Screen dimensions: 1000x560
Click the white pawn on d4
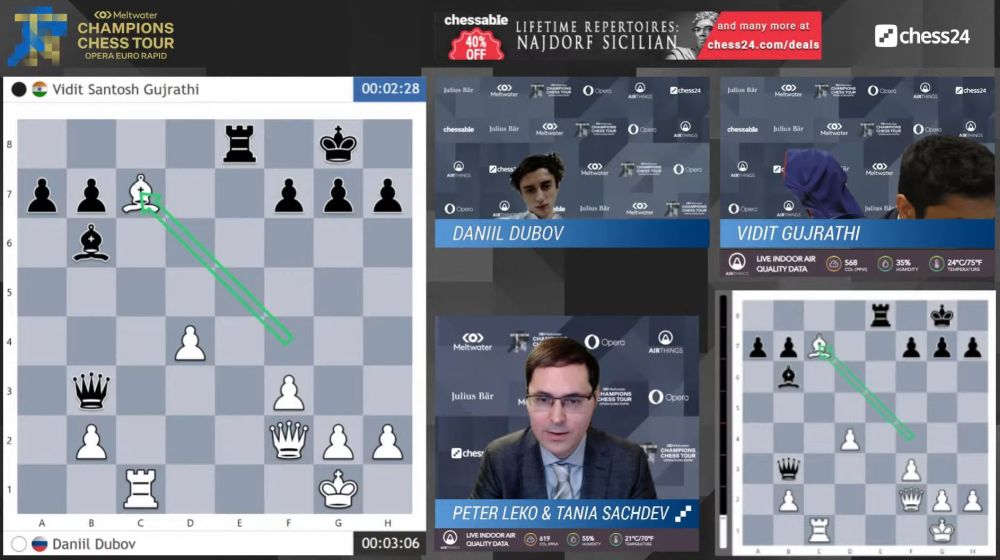pyautogui.click(x=190, y=343)
